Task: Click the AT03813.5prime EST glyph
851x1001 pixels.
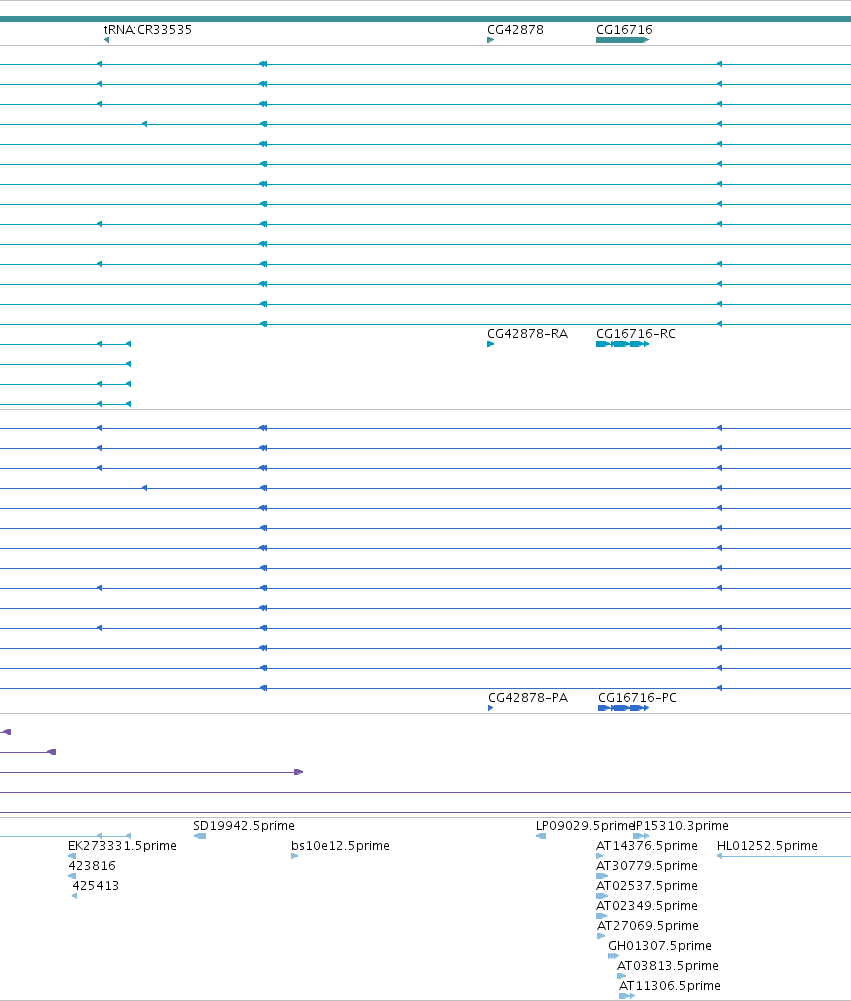Action: pos(621,976)
